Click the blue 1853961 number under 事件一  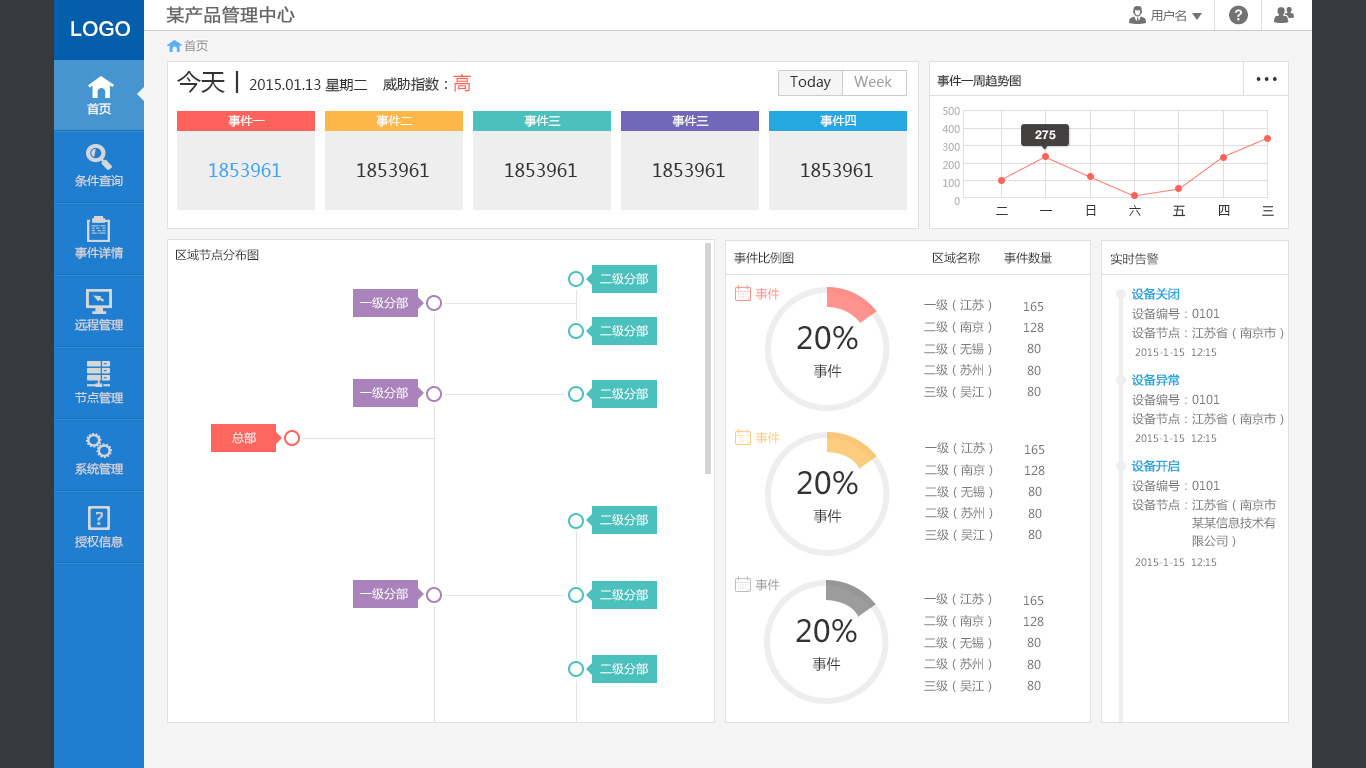245,171
